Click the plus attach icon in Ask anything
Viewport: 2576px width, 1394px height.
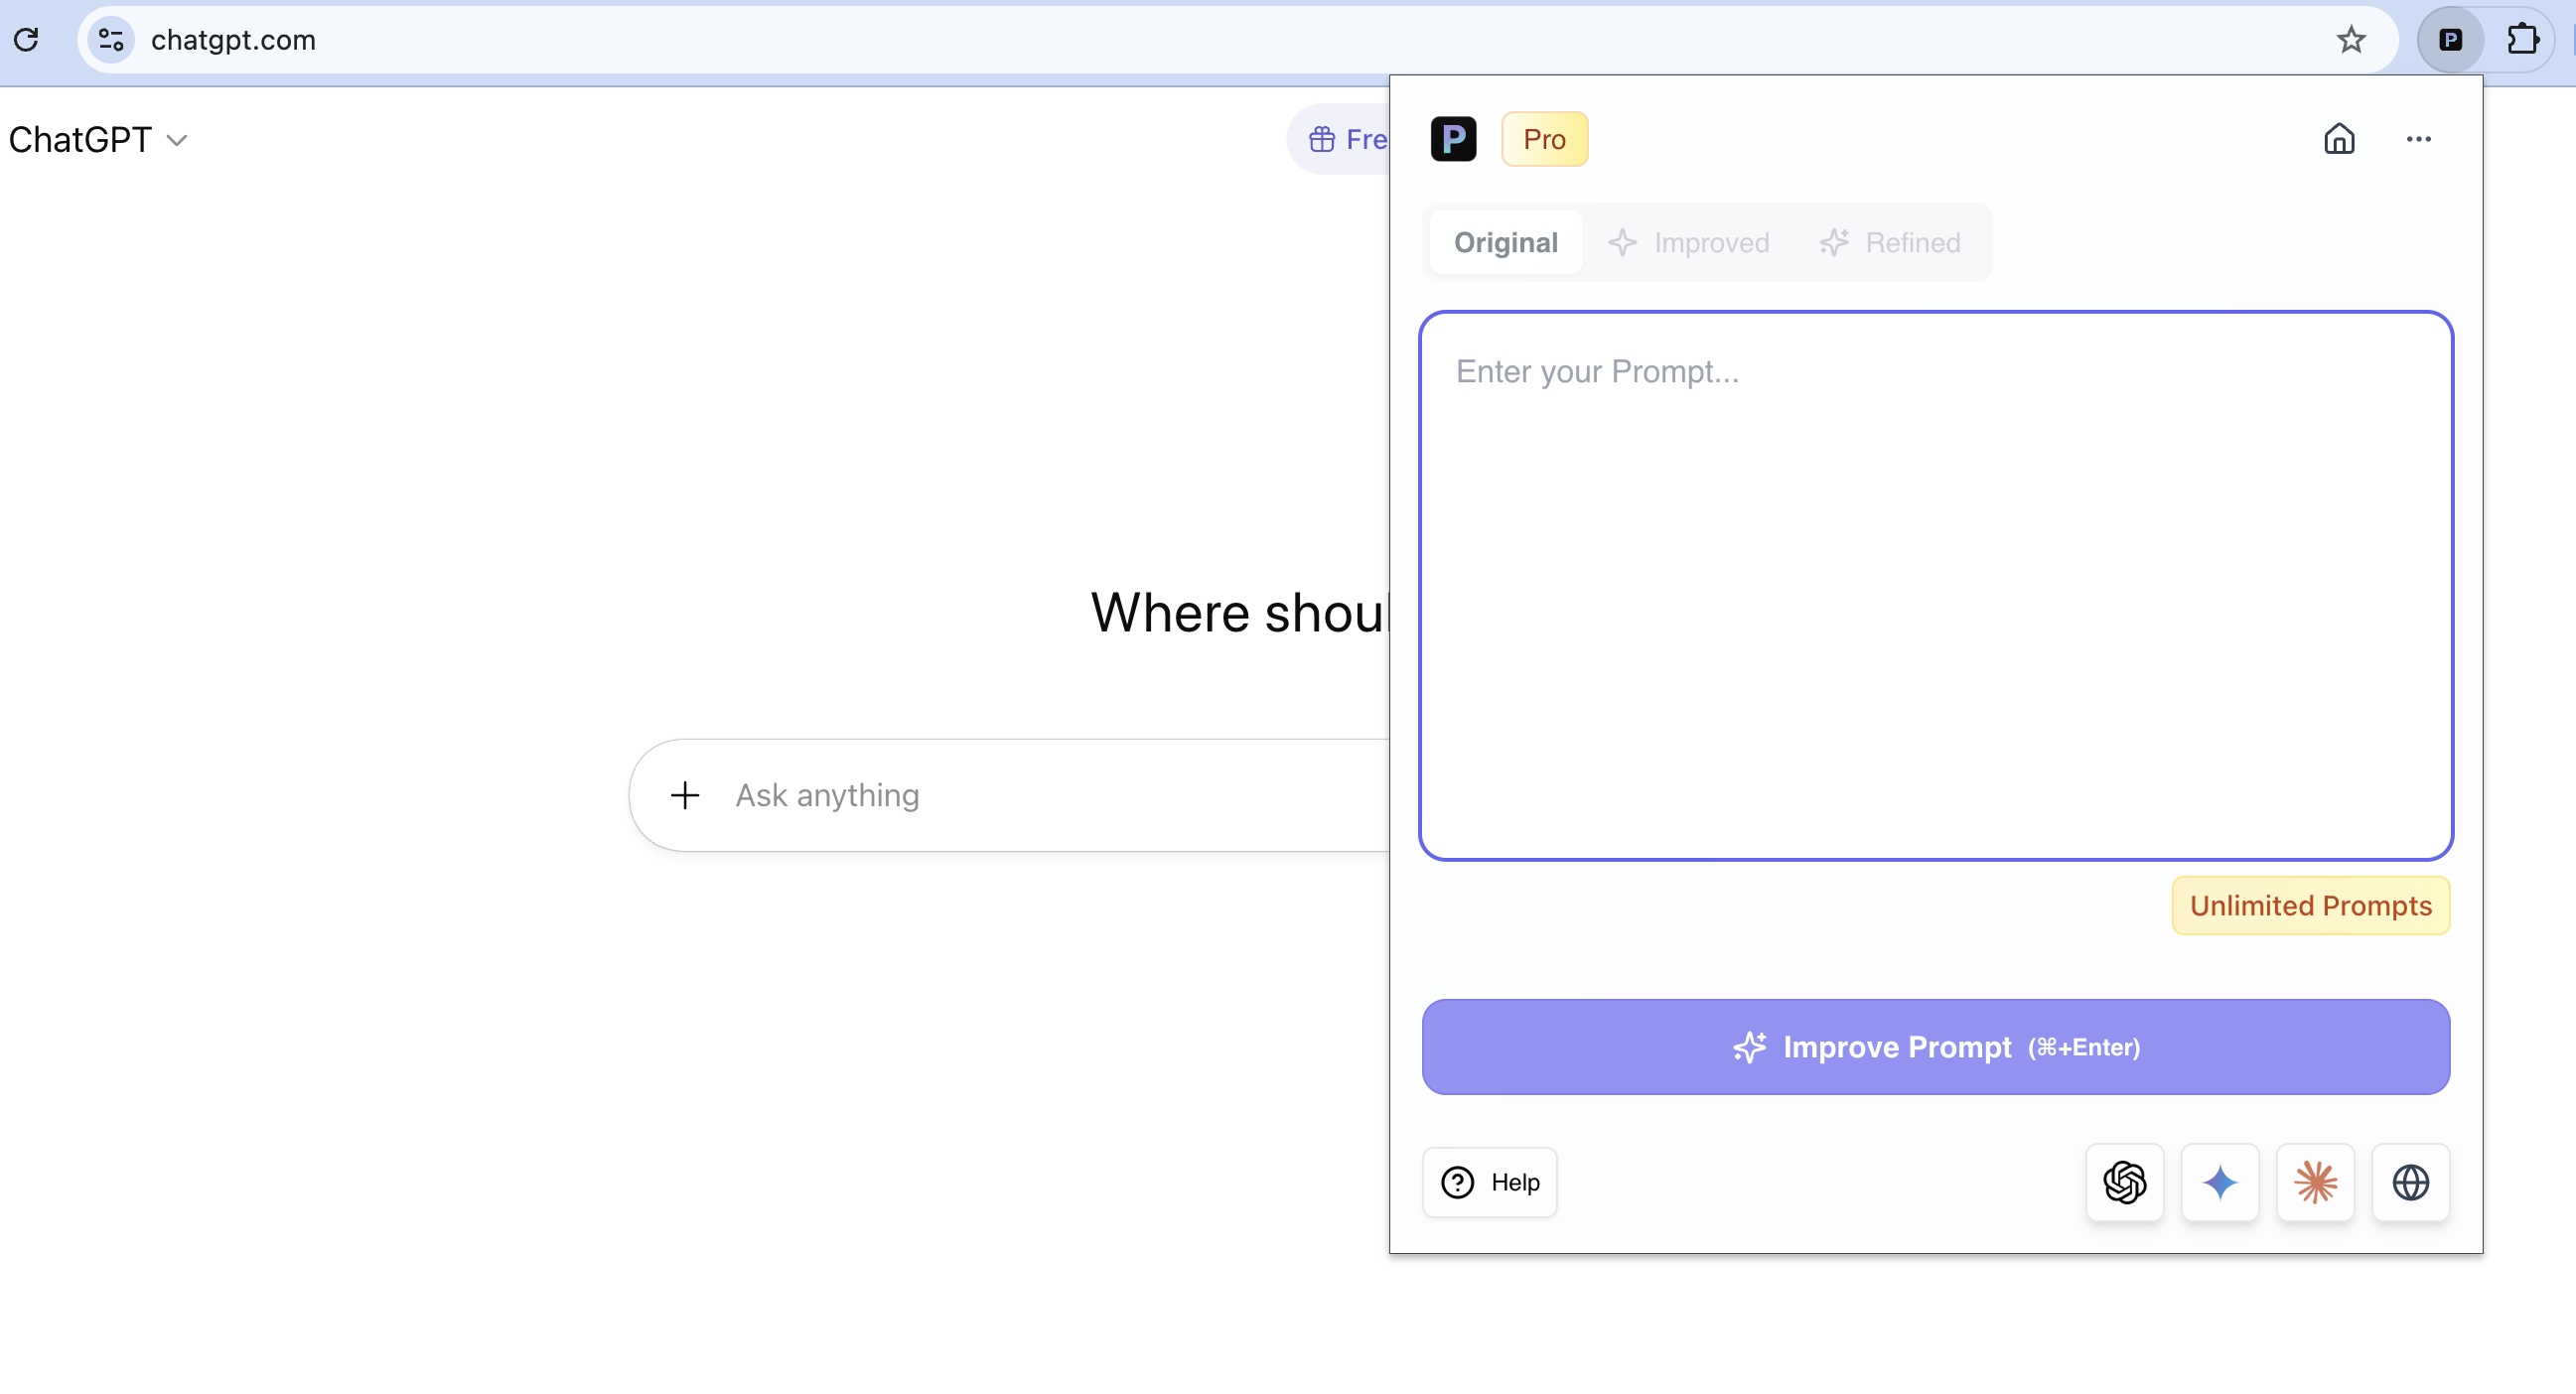(x=685, y=795)
